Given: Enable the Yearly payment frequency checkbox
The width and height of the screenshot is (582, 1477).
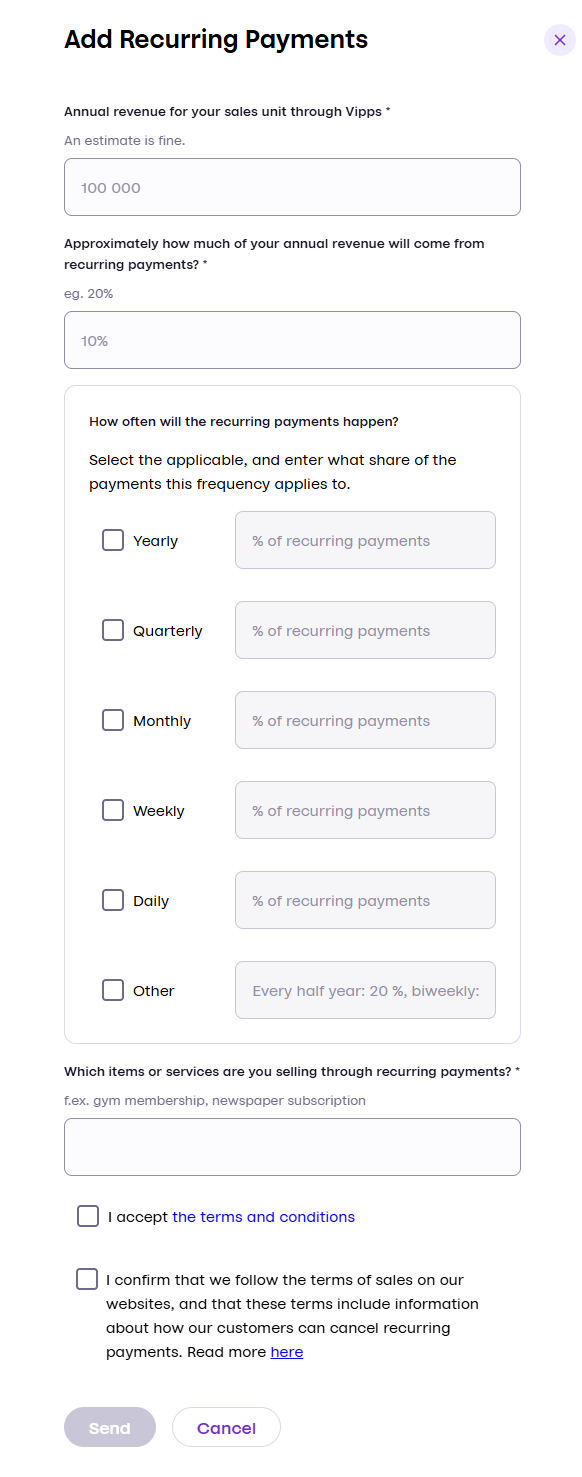Looking at the screenshot, I should tap(113, 539).
